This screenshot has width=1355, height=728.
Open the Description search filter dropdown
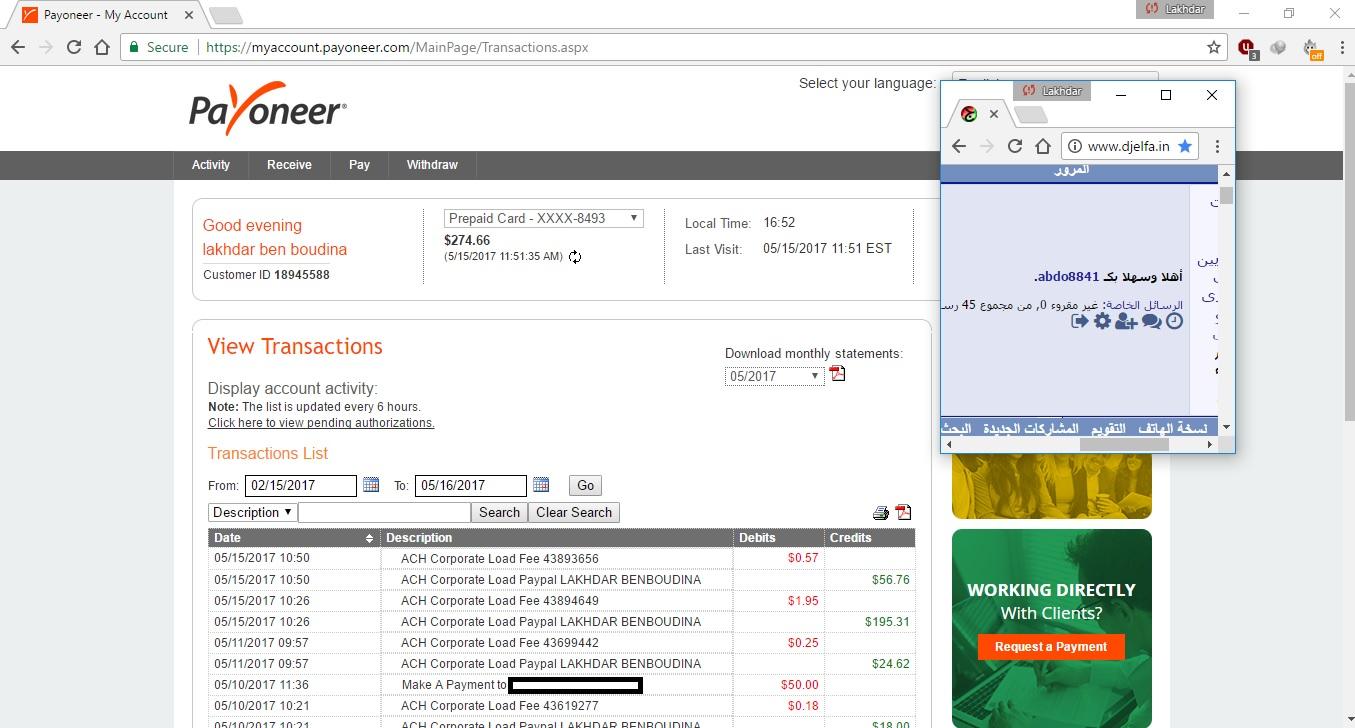click(252, 512)
